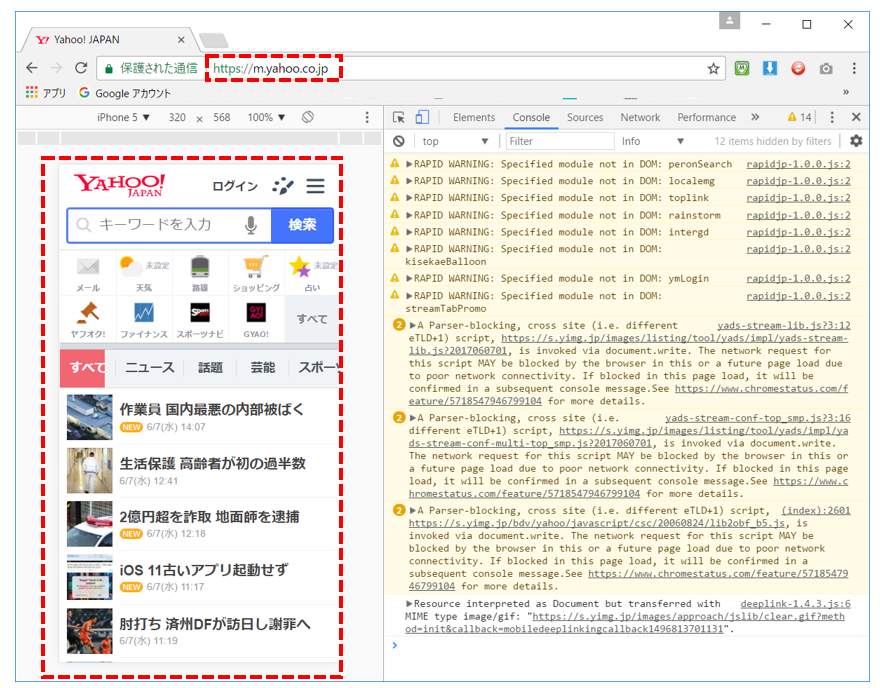Click the Yahoo sparkle dots icon

[283, 186]
